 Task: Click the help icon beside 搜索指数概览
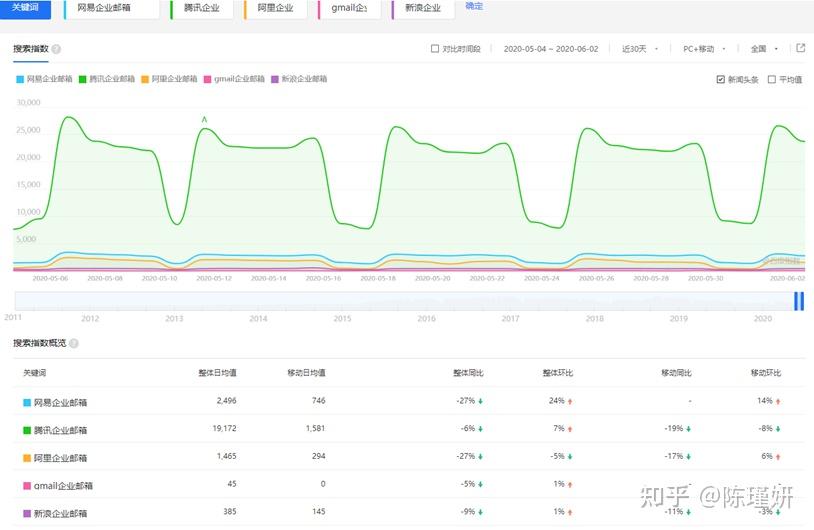tap(73, 343)
